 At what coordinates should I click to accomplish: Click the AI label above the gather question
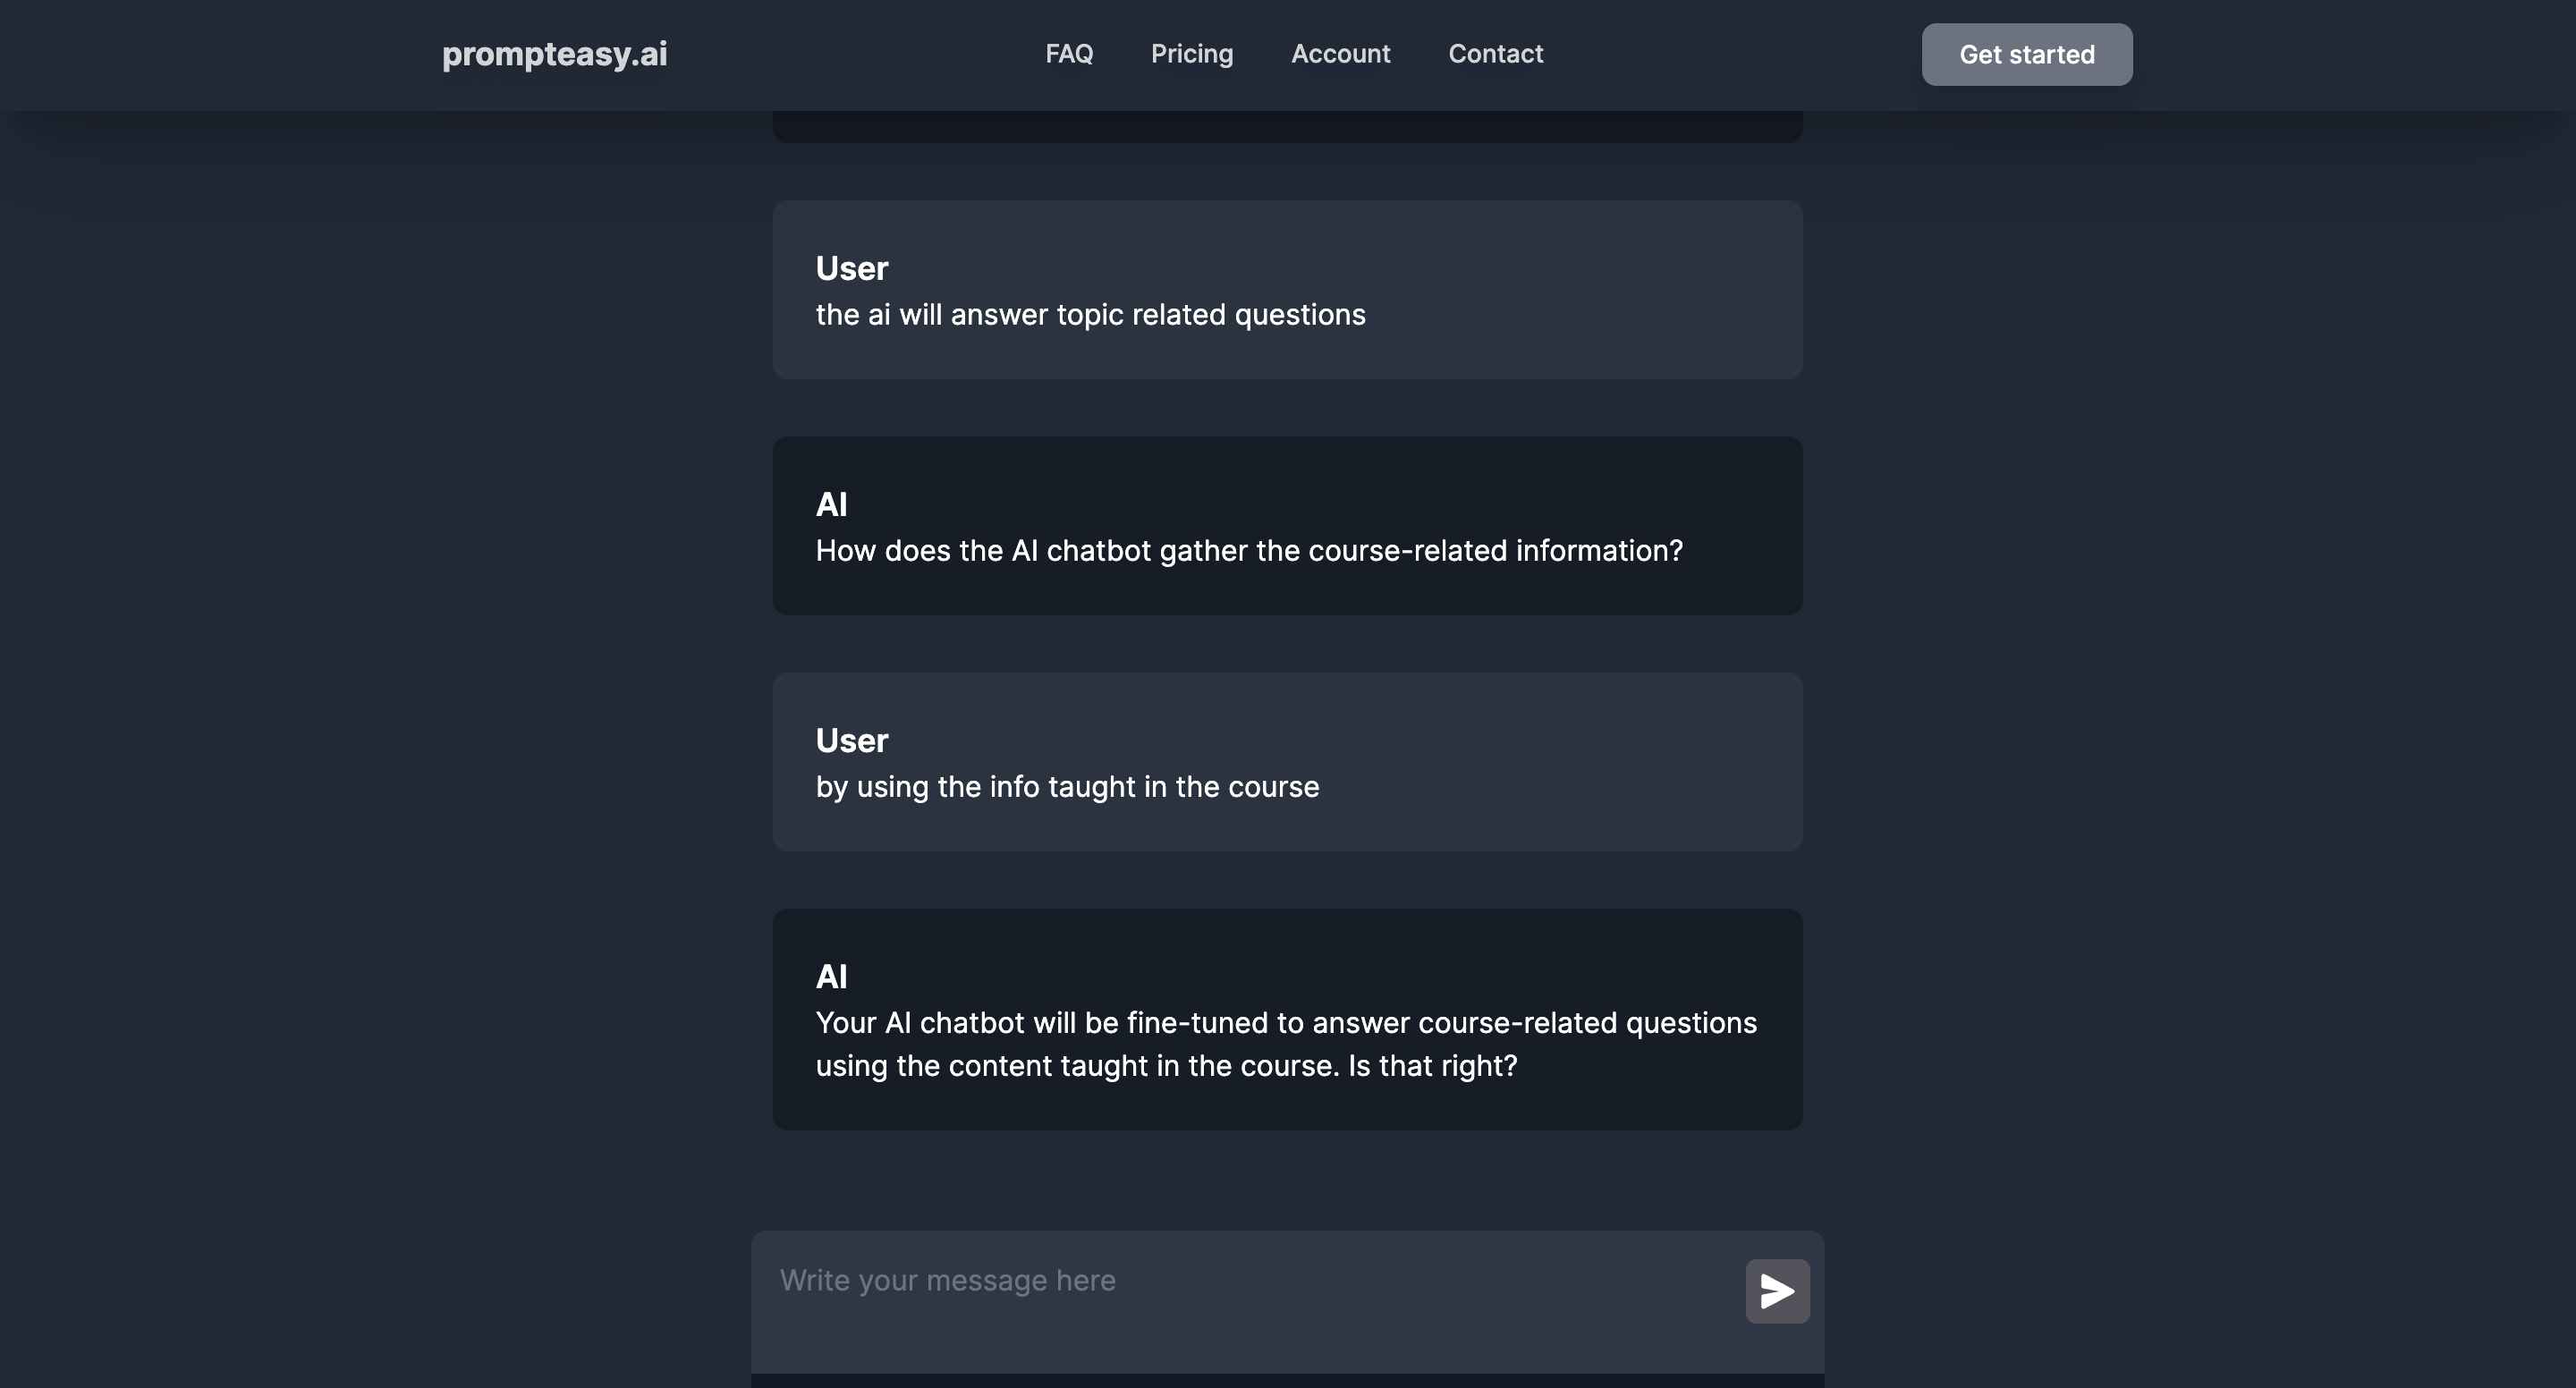(831, 504)
